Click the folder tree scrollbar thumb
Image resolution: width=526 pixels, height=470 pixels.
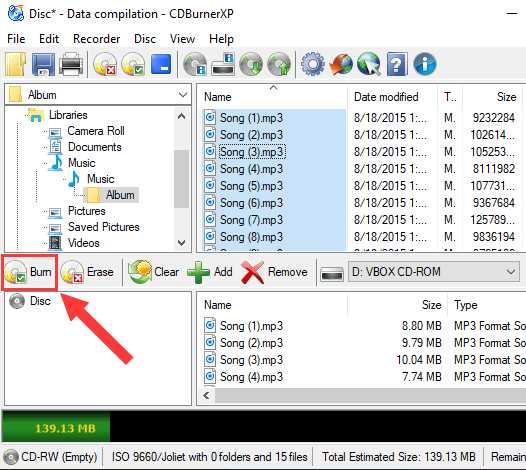tap(181, 179)
